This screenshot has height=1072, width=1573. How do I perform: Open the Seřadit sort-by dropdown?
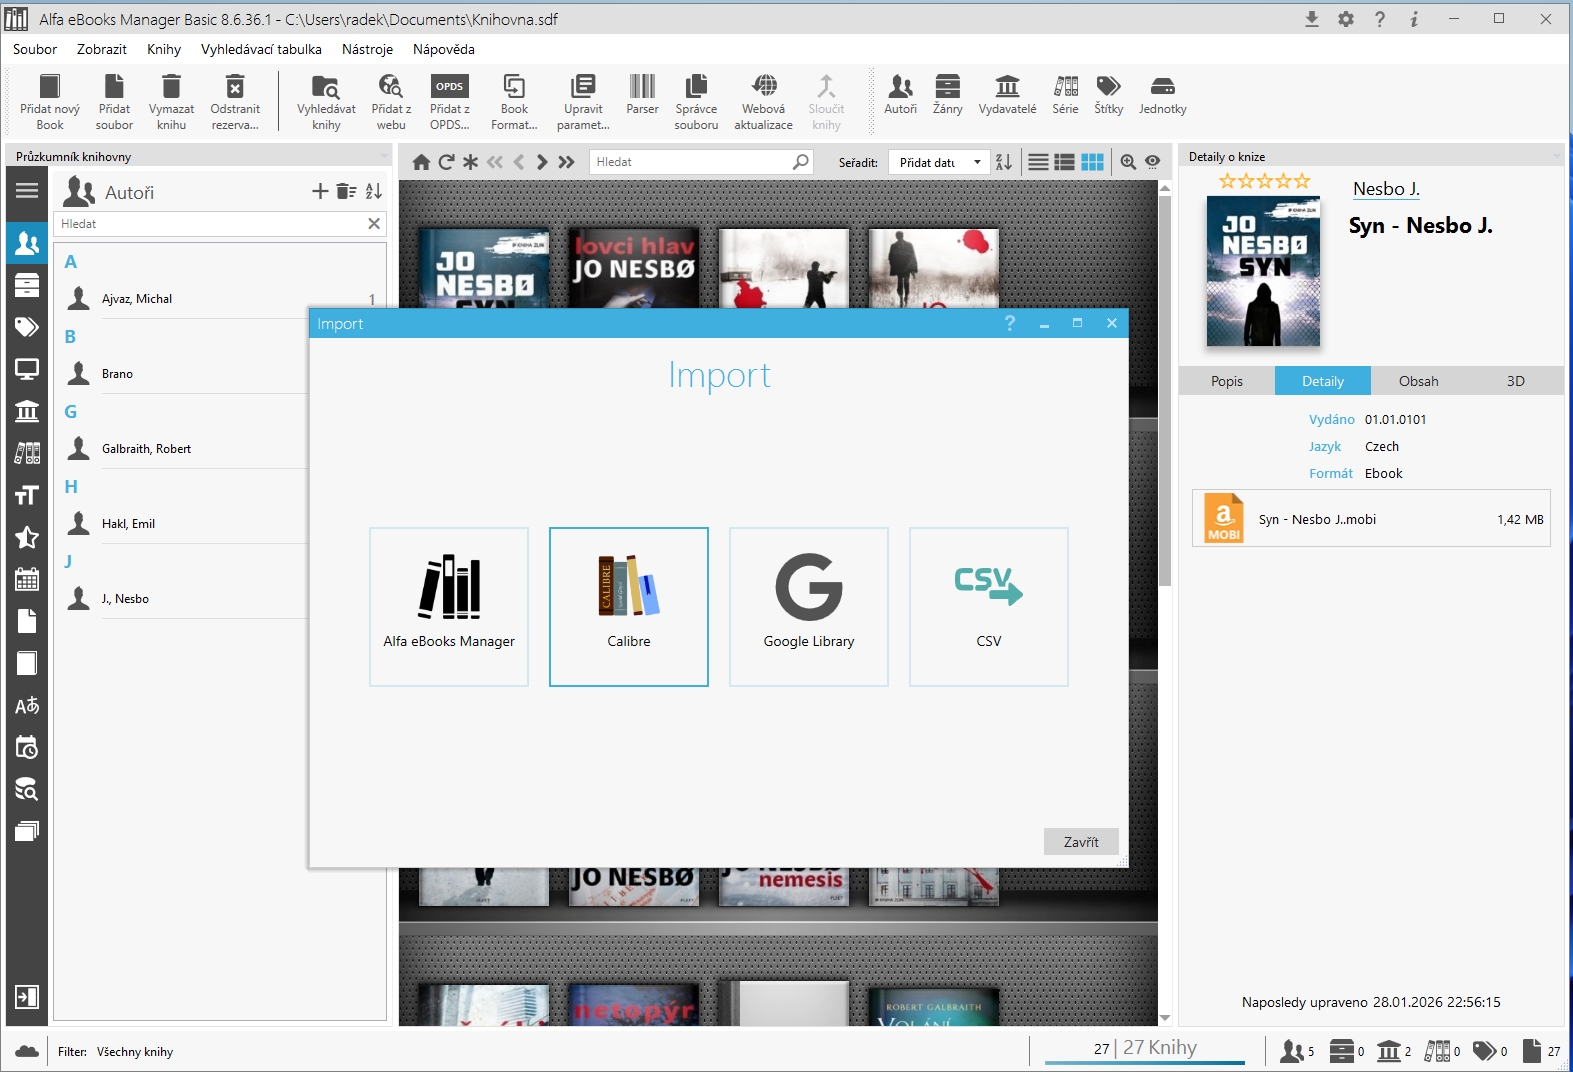(x=939, y=162)
